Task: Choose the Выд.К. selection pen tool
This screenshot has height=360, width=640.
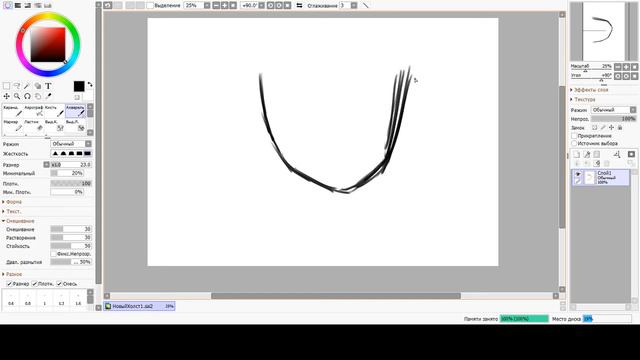Action: point(55,125)
